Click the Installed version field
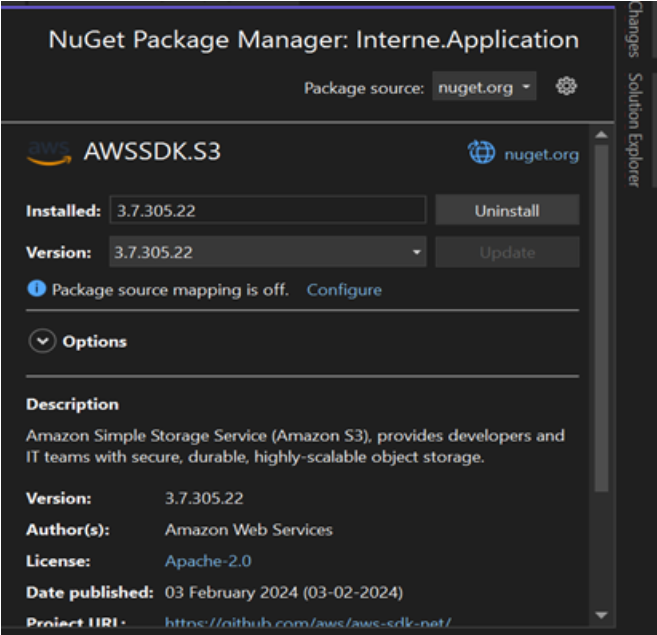The width and height of the screenshot is (657, 635). pyautogui.click(x=268, y=210)
